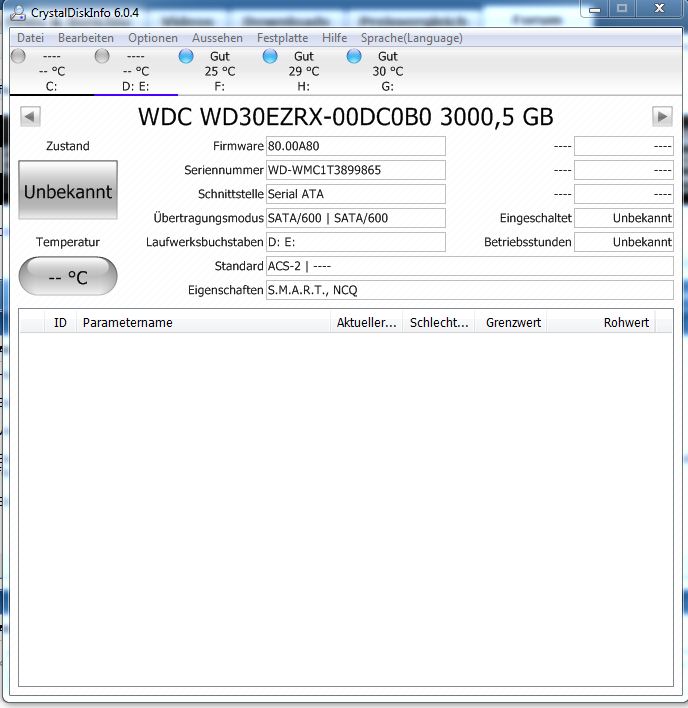This screenshot has height=708, width=688.
Task: Select the blue status orb for drive G:
Action: click(354, 56)
